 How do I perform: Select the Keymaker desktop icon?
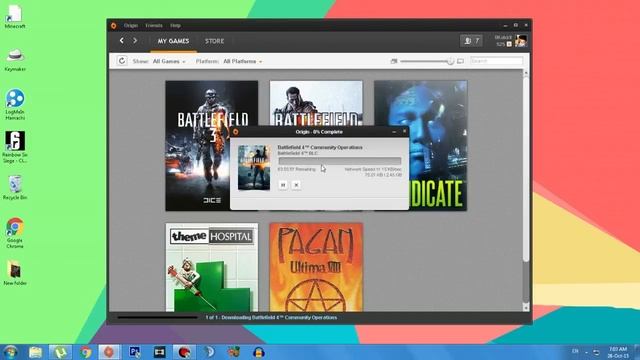coord(15,60)
